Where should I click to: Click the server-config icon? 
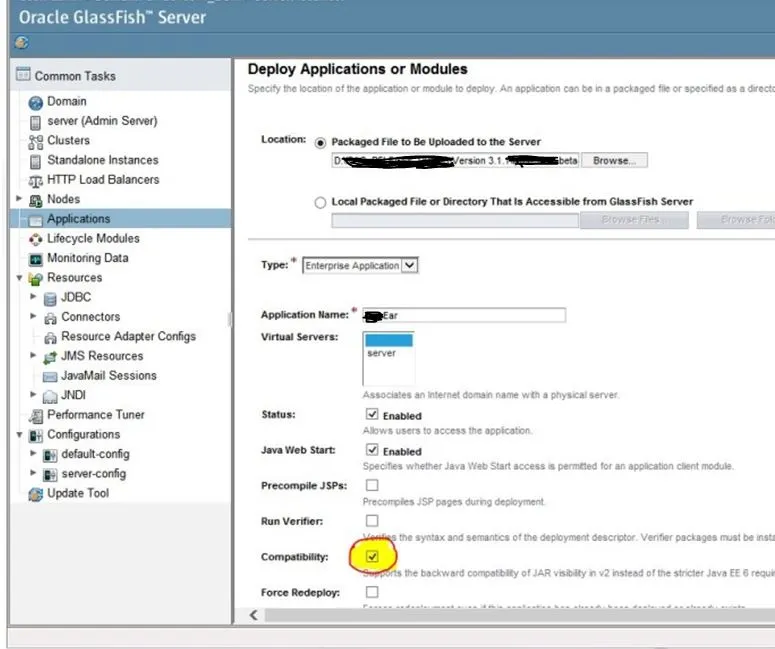[x=50, y=475]
